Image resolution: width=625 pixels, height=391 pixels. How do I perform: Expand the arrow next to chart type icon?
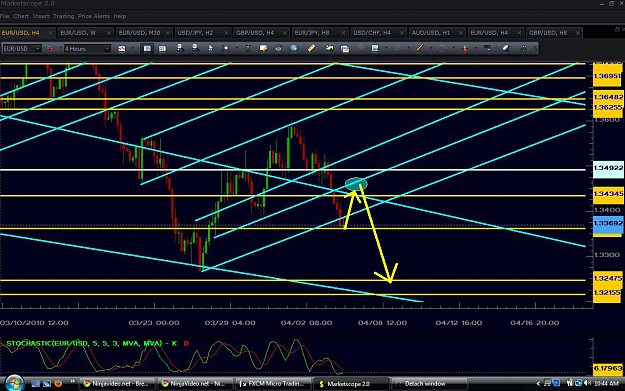pyautogui.click(x=133, y=48)
